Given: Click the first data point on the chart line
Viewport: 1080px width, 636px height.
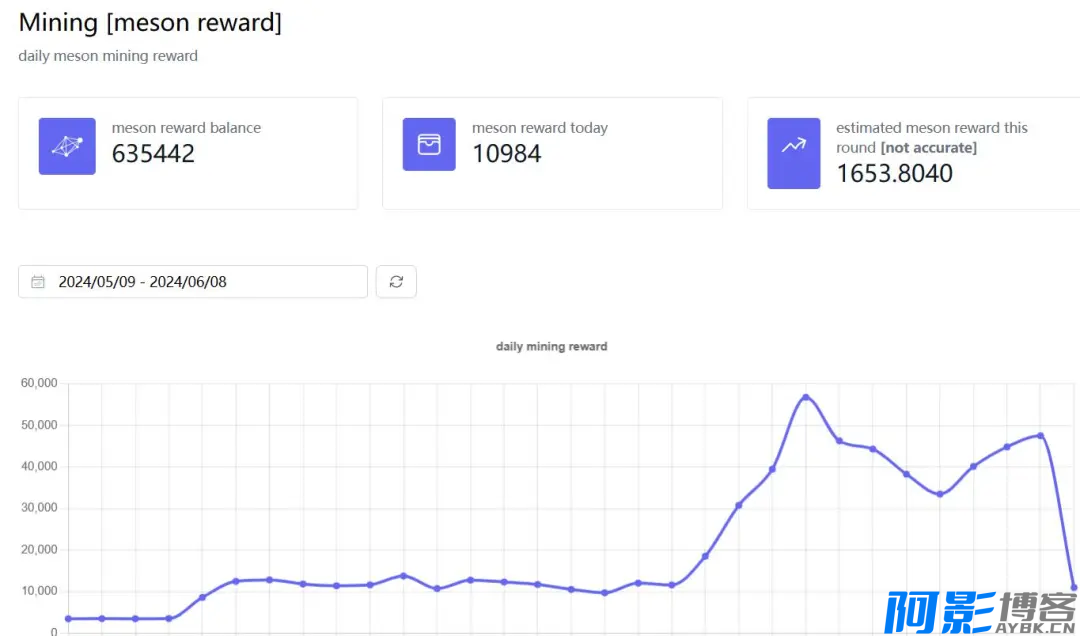Looking at the screenshot, I should [x=68, y=619].
